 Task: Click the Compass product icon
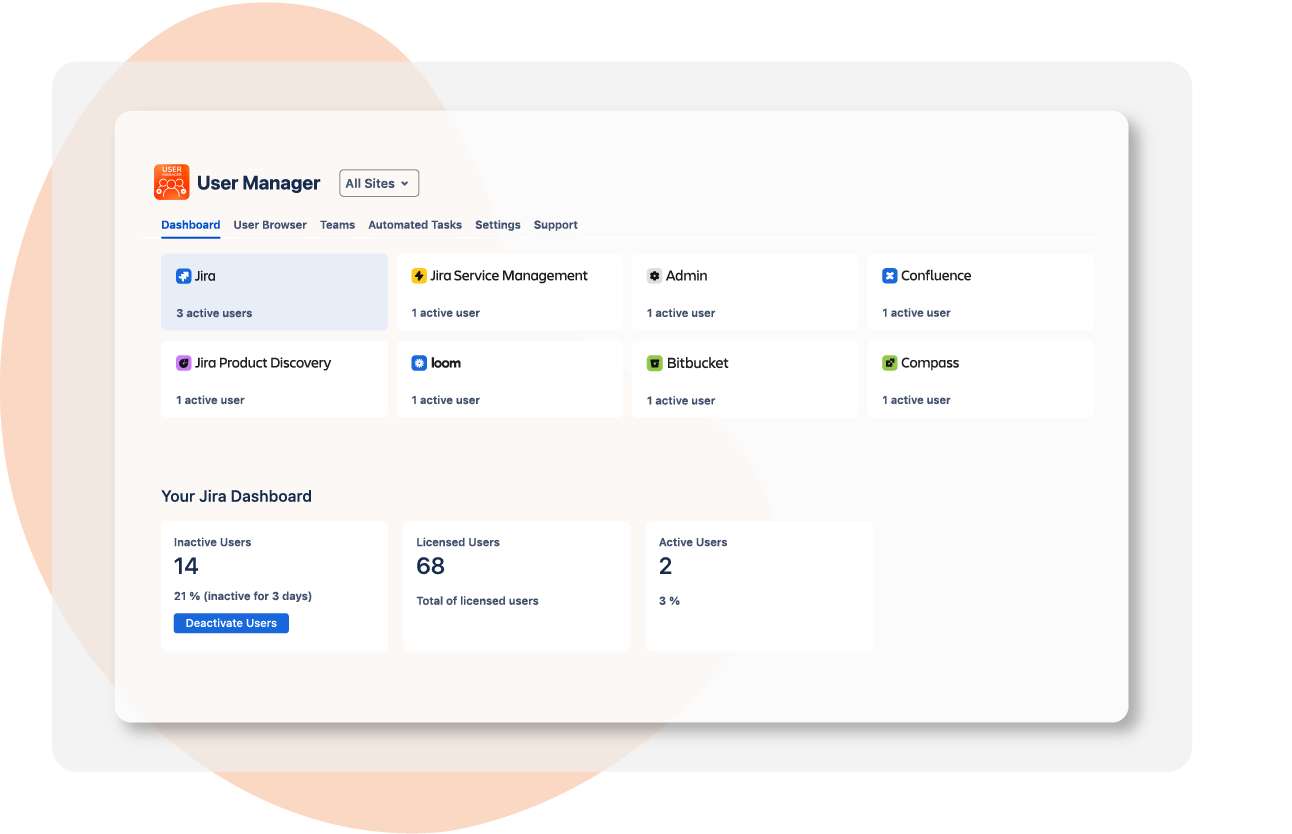(x=889, y=363)
